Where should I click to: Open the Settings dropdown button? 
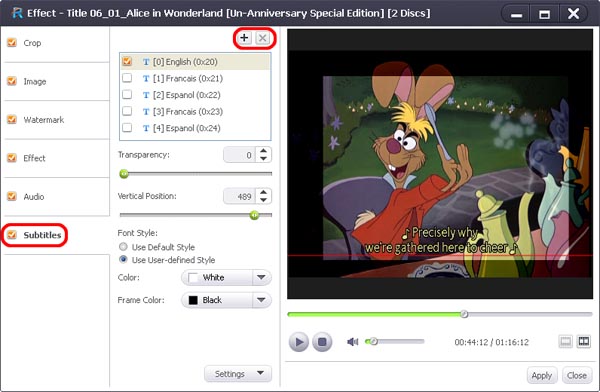pyautogui.click(x=238, y=374)
